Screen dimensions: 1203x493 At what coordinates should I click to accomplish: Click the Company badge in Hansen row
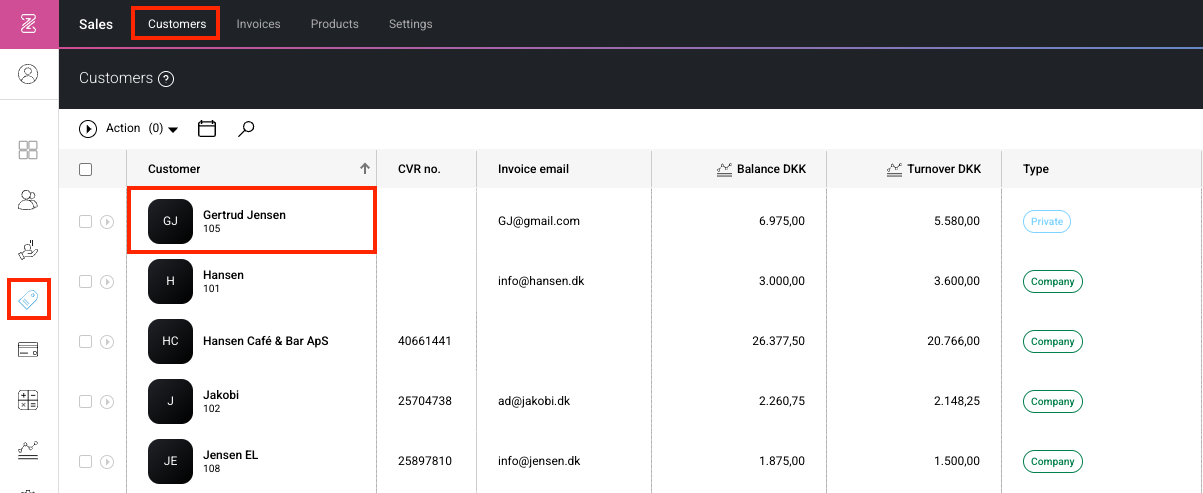point(1053,282)
